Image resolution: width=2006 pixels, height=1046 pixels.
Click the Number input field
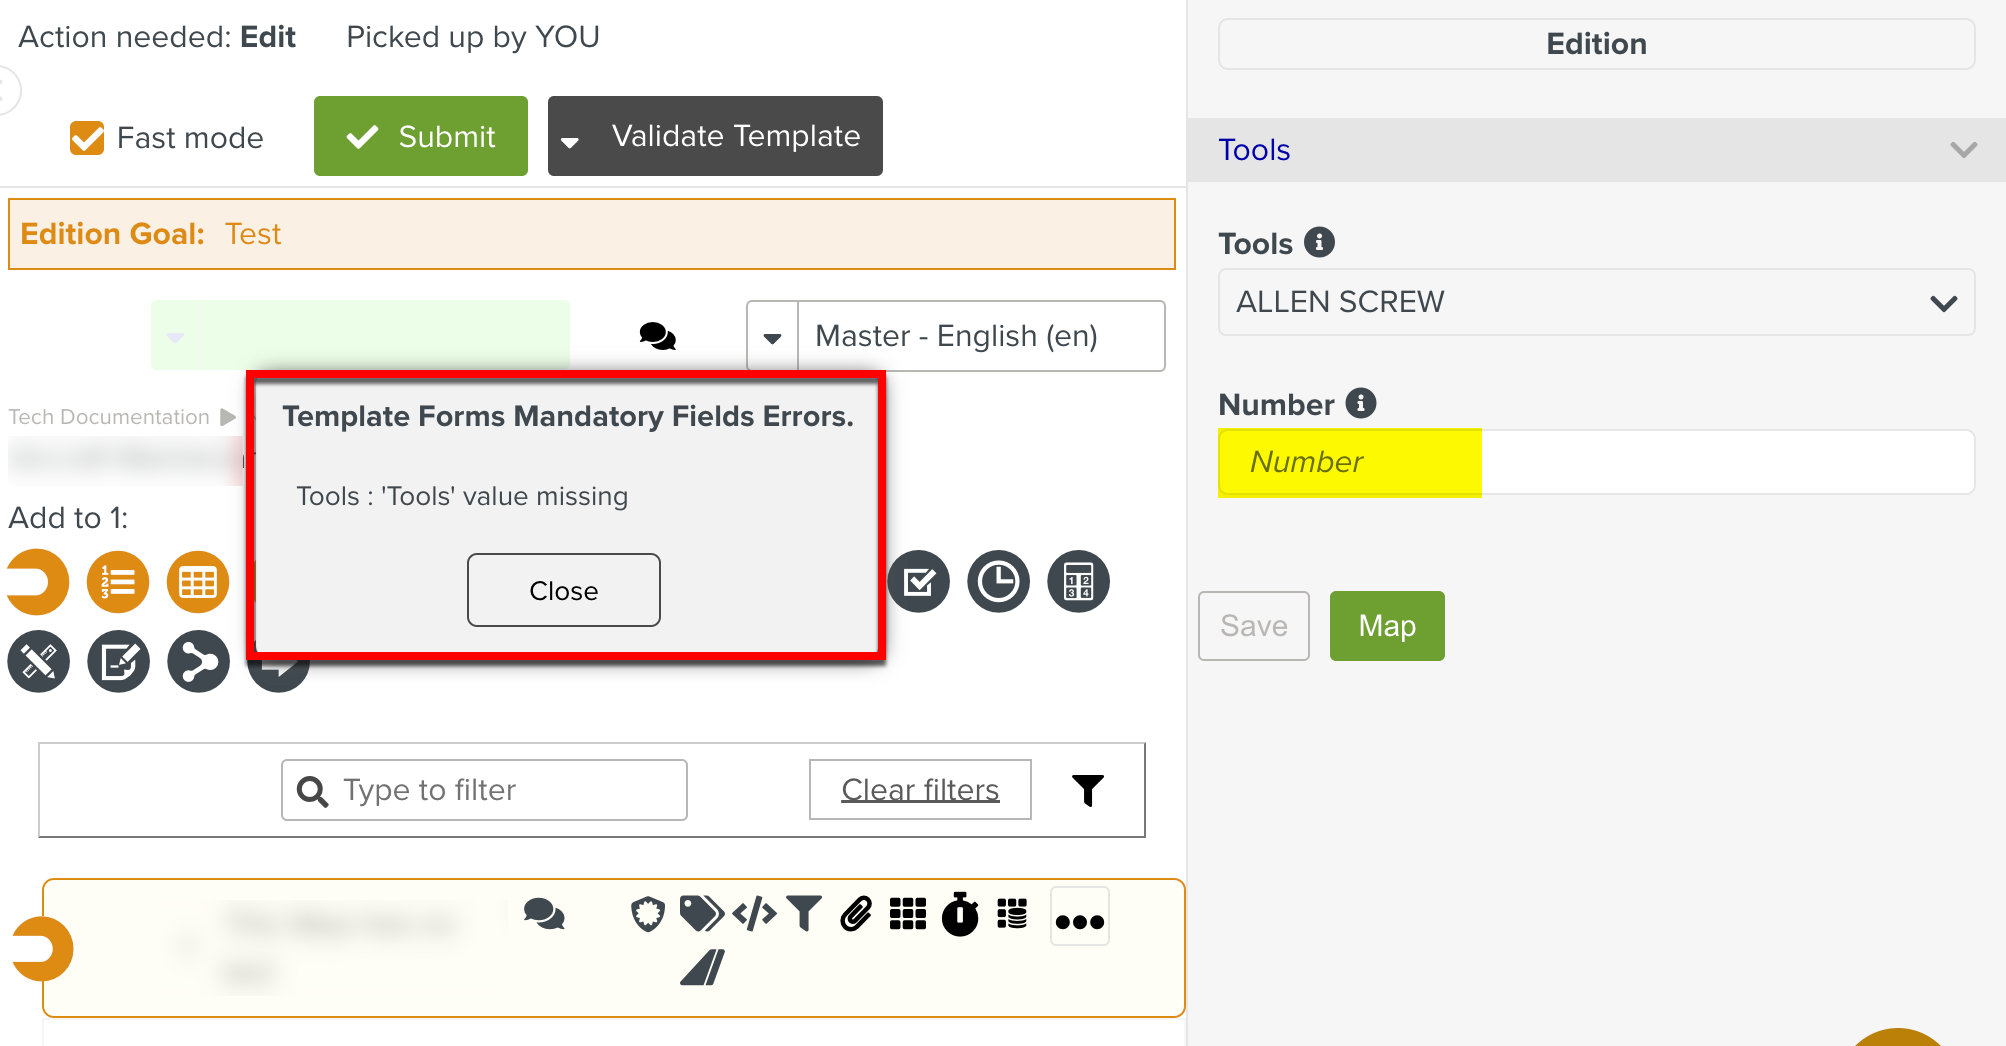1595,462
